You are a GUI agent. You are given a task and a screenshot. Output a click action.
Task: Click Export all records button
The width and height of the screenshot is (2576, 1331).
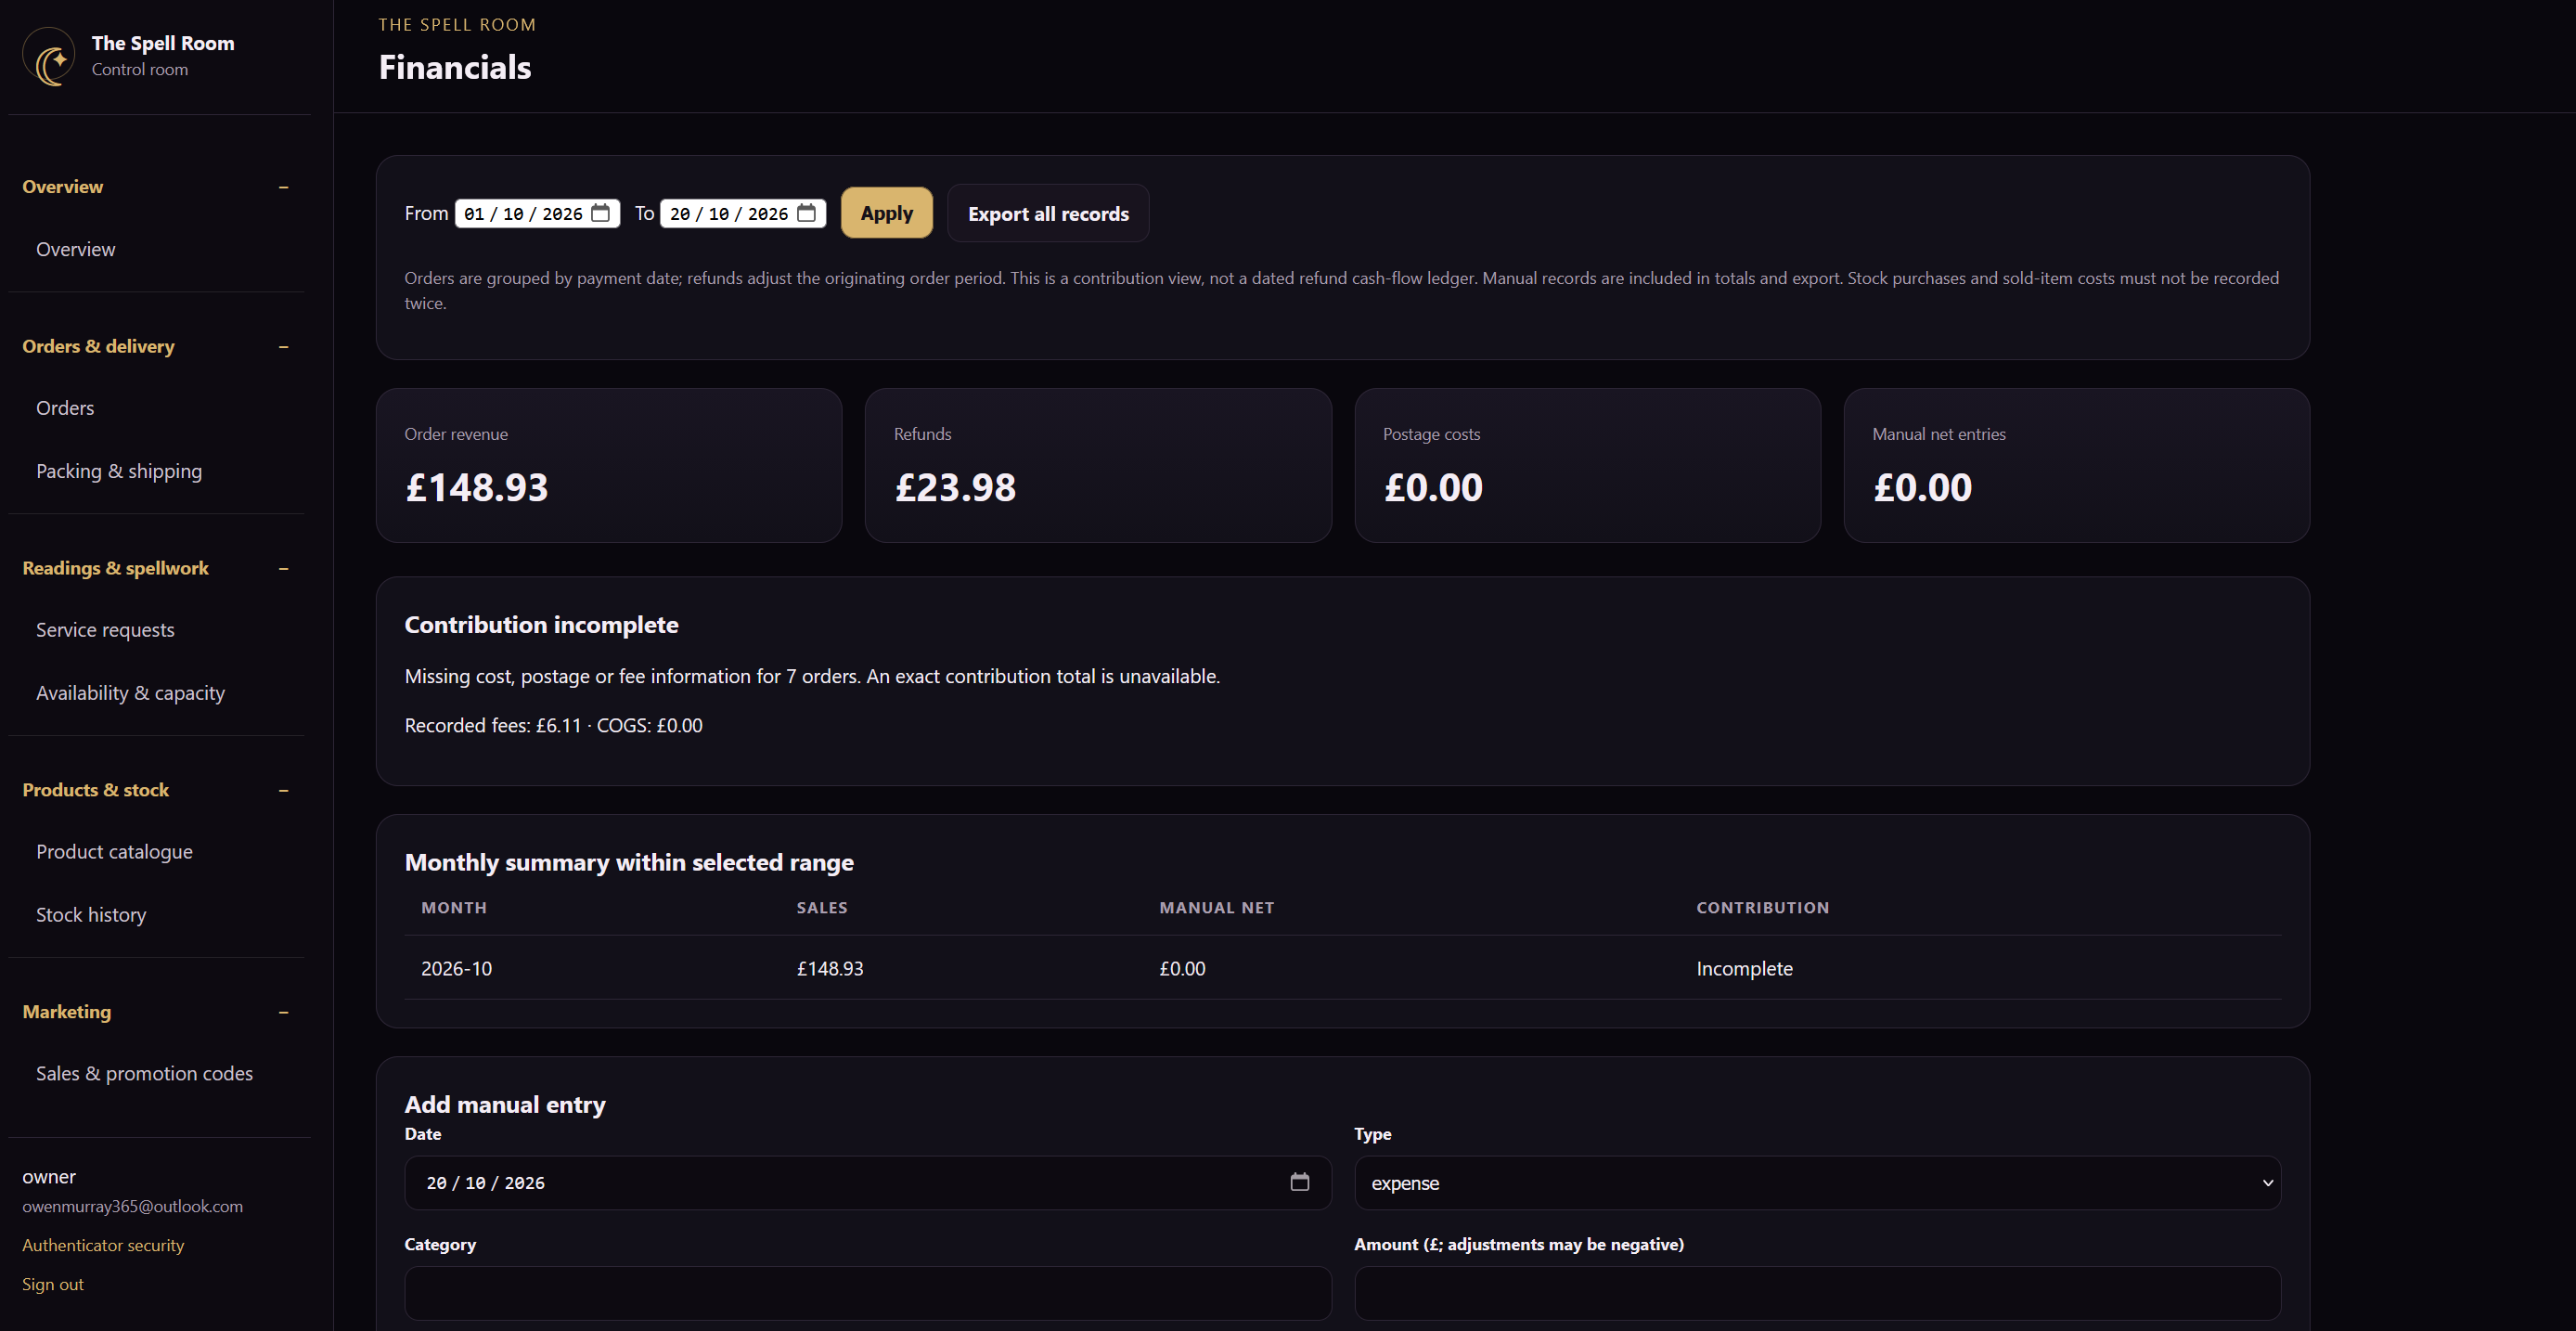pos(1048,214)
